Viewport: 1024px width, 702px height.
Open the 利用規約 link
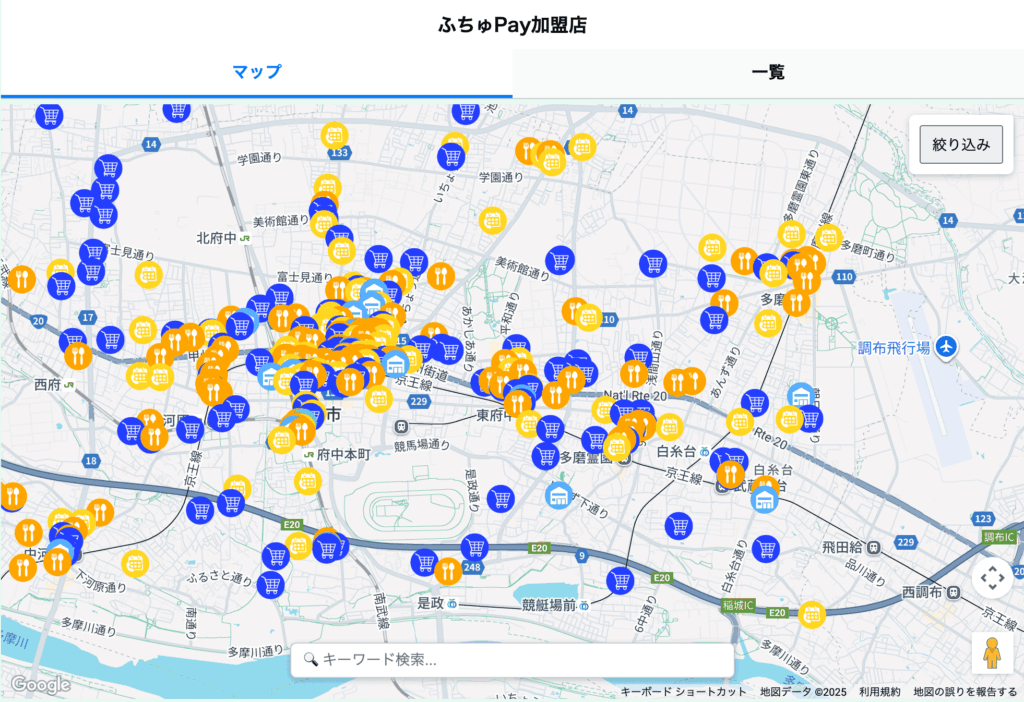[876, 690]
